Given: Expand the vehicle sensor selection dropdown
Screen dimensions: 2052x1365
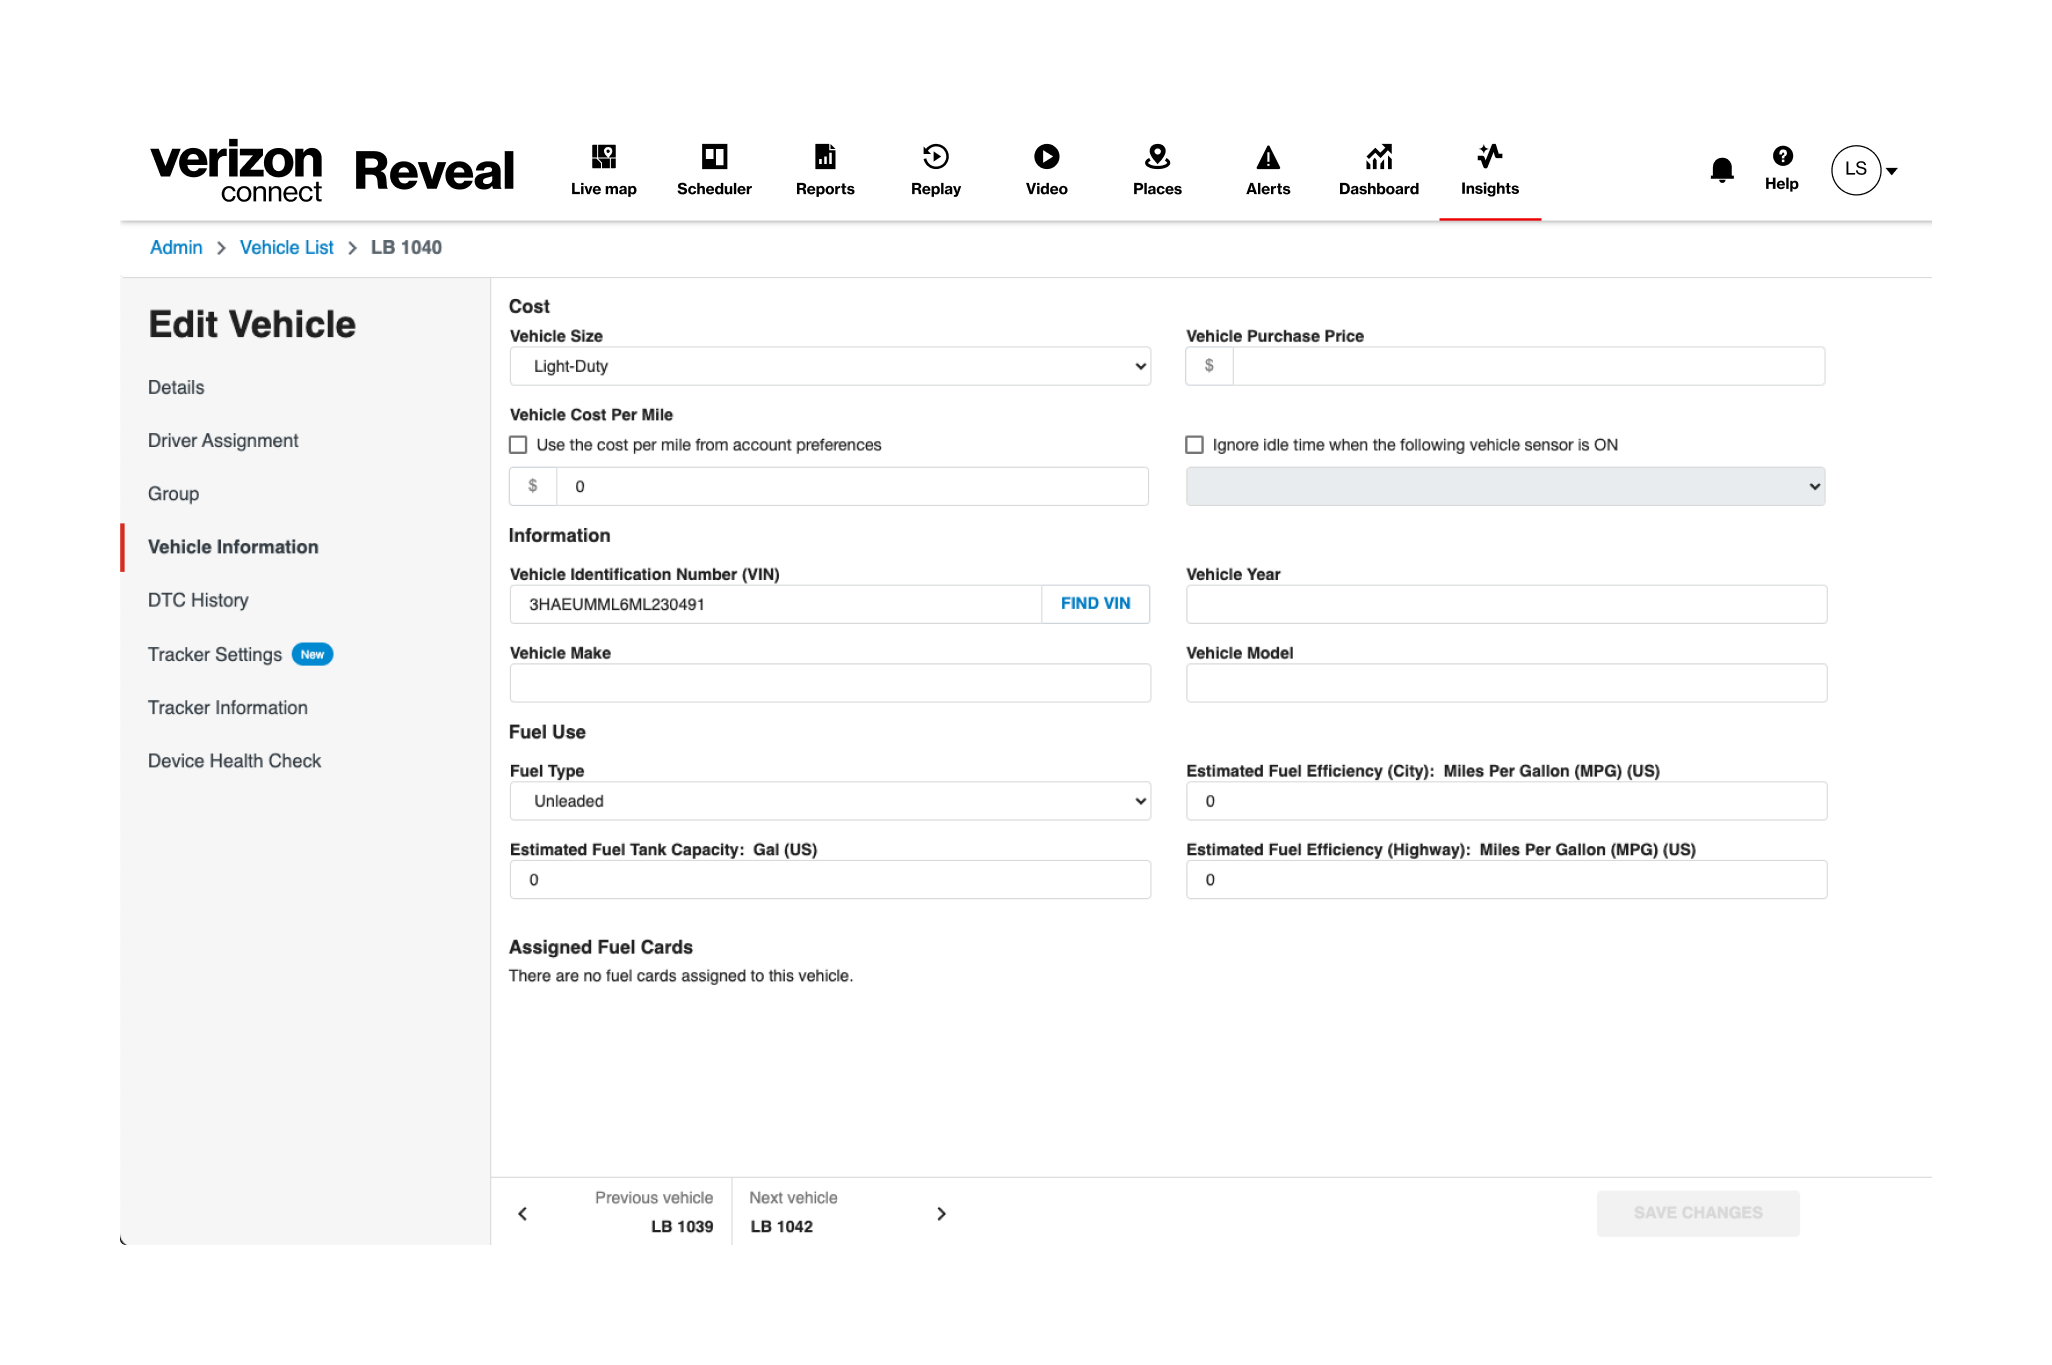Looking at the screenshot, I should coord(1505,486).
